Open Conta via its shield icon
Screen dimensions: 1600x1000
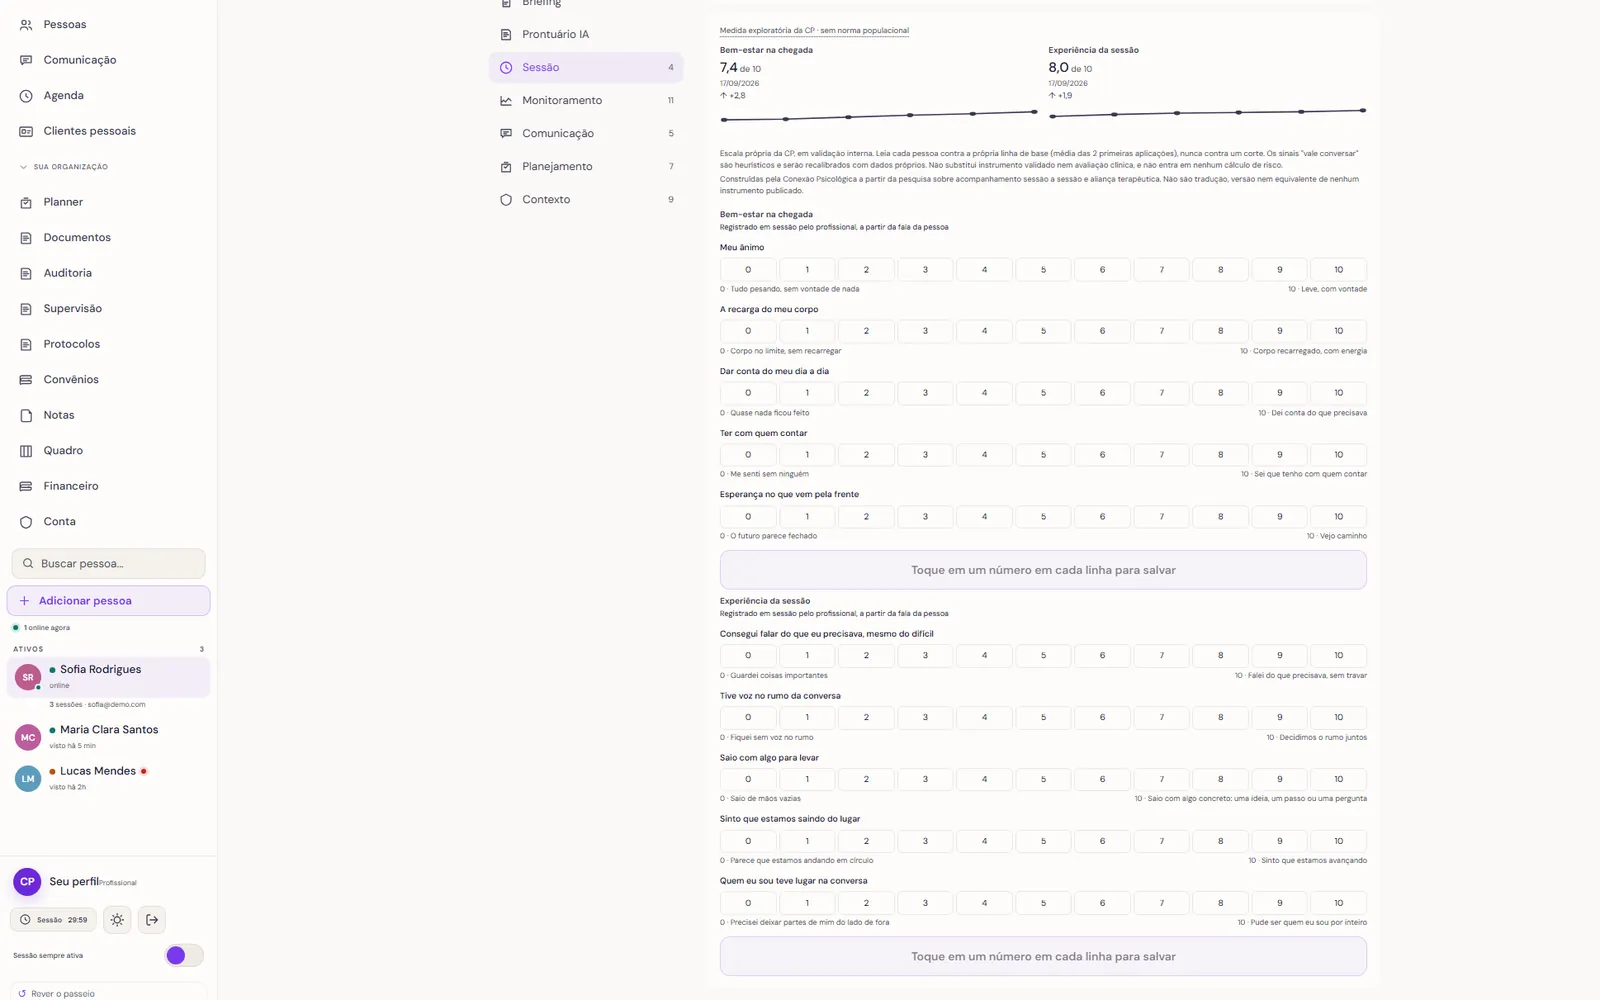(26, 522)
